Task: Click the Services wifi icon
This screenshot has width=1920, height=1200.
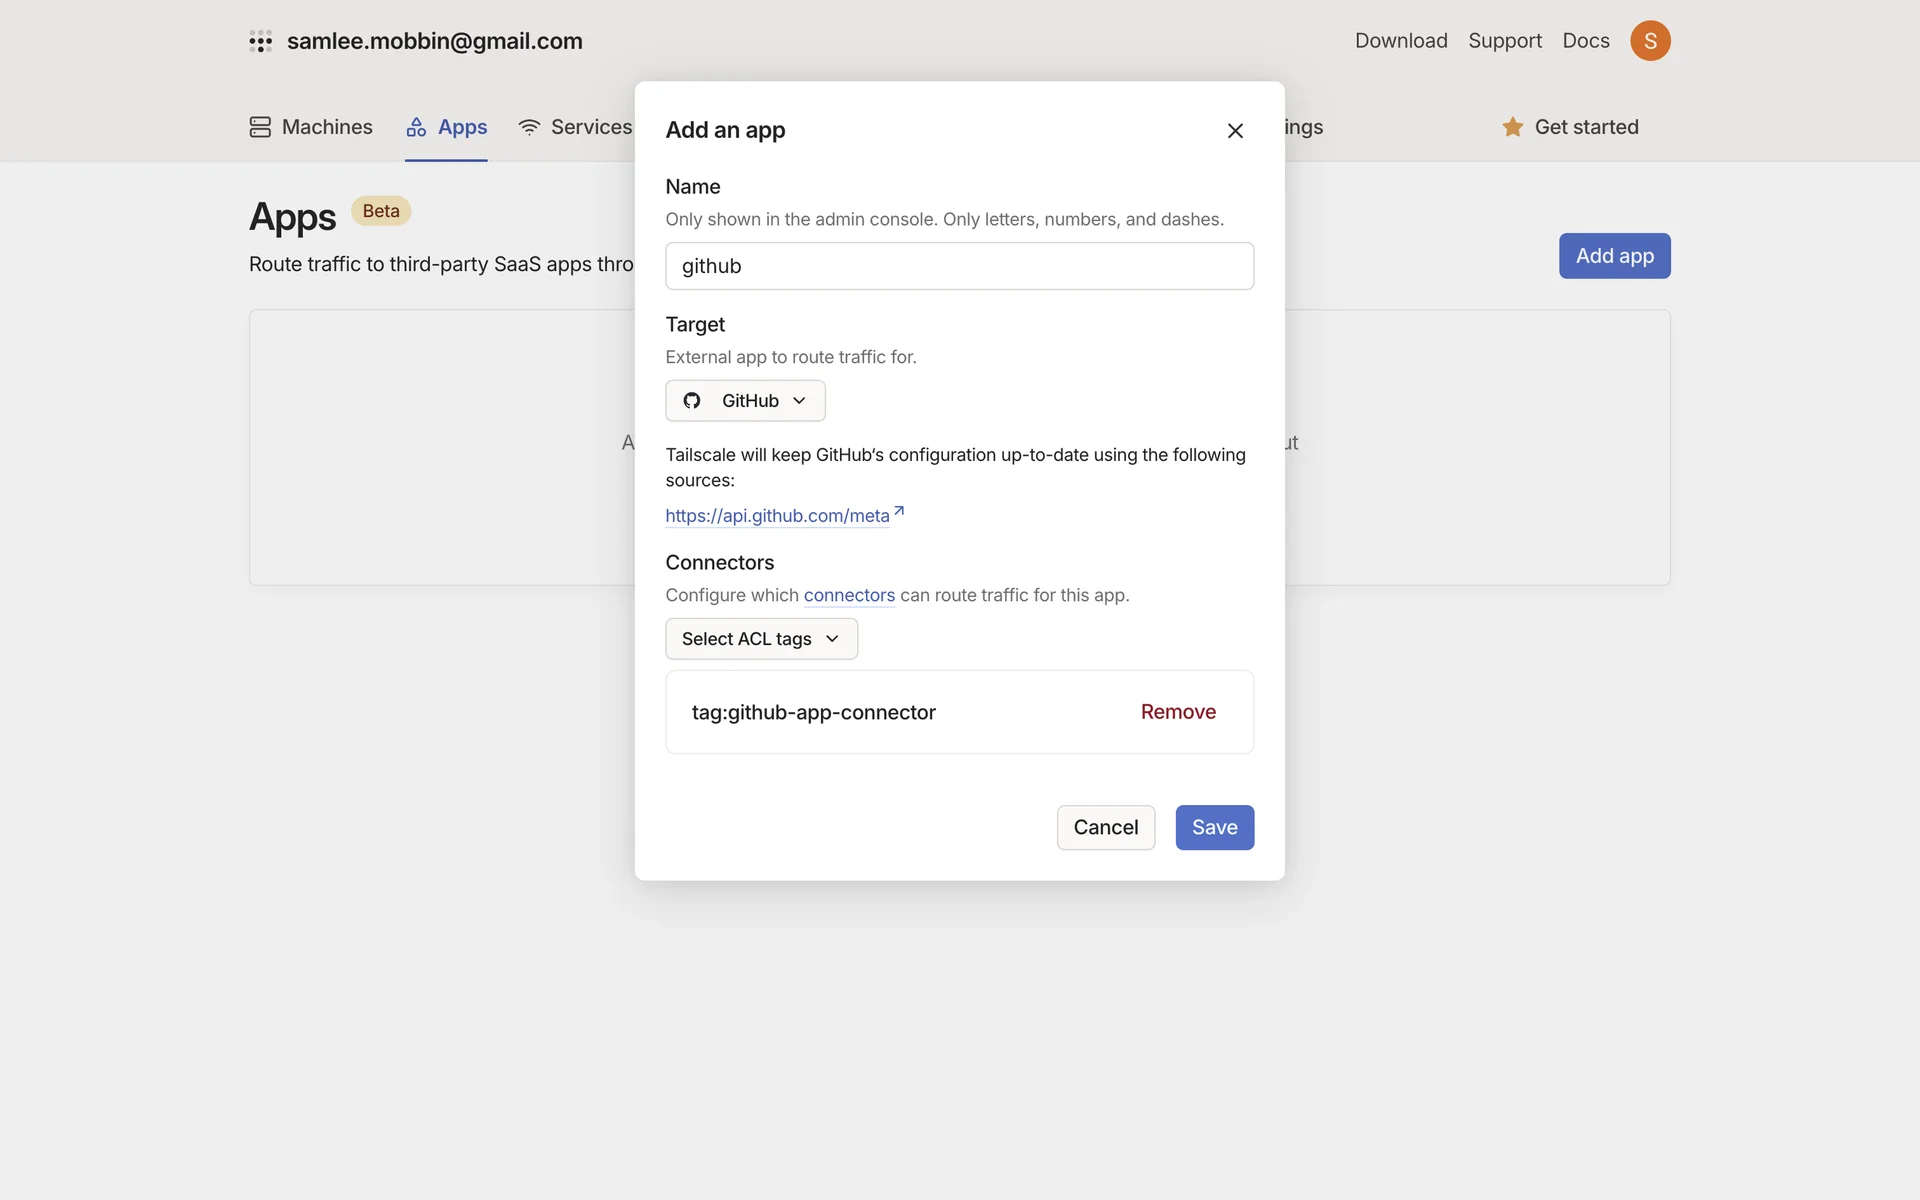Action: (529, 127)
